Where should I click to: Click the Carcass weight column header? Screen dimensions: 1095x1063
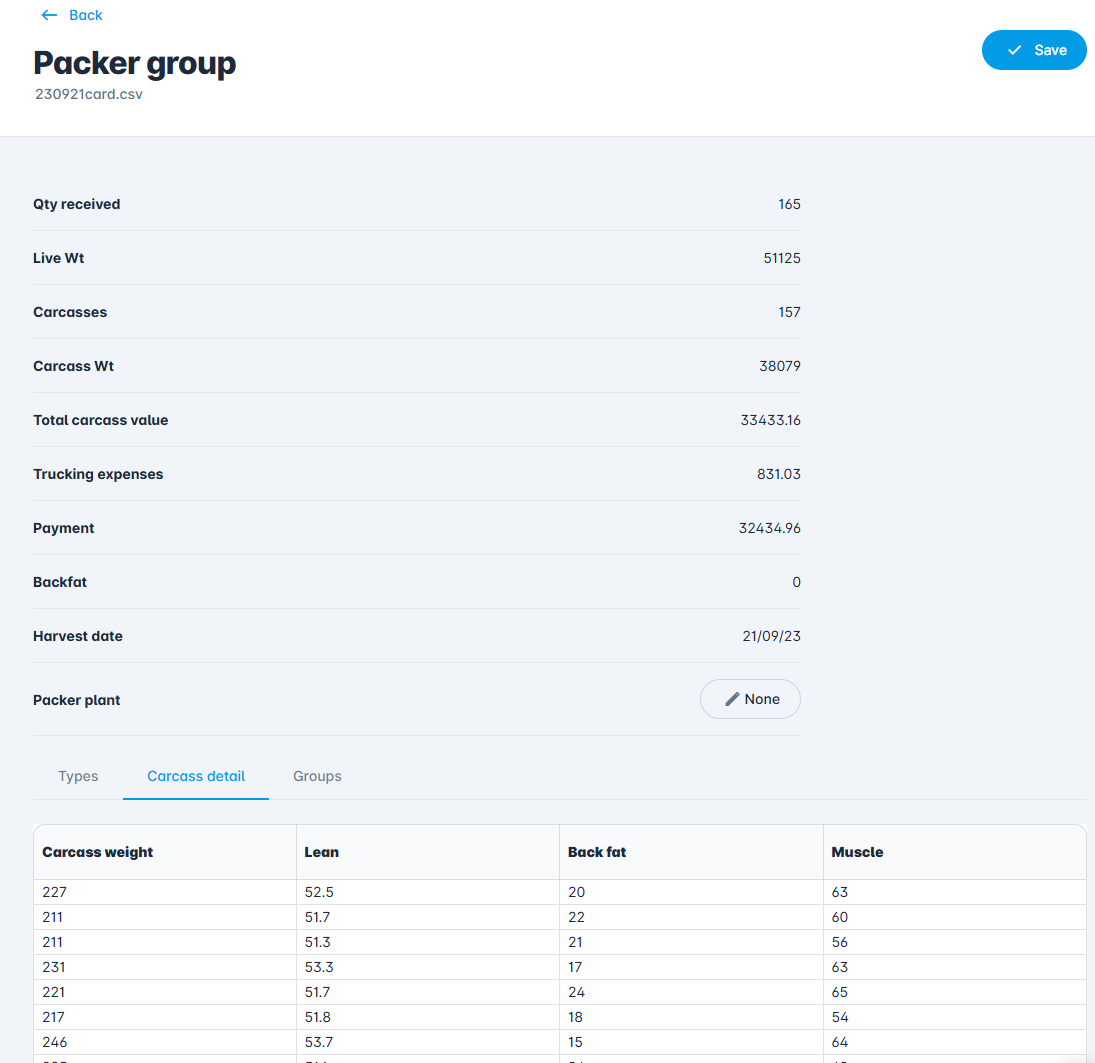[98, 852]
